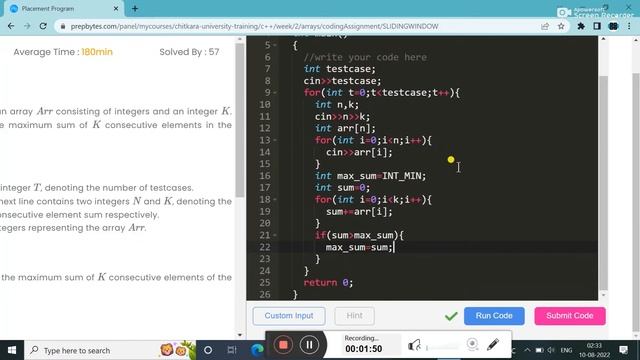Click the Hint button
Screen dimensions: 640x360
354,316
